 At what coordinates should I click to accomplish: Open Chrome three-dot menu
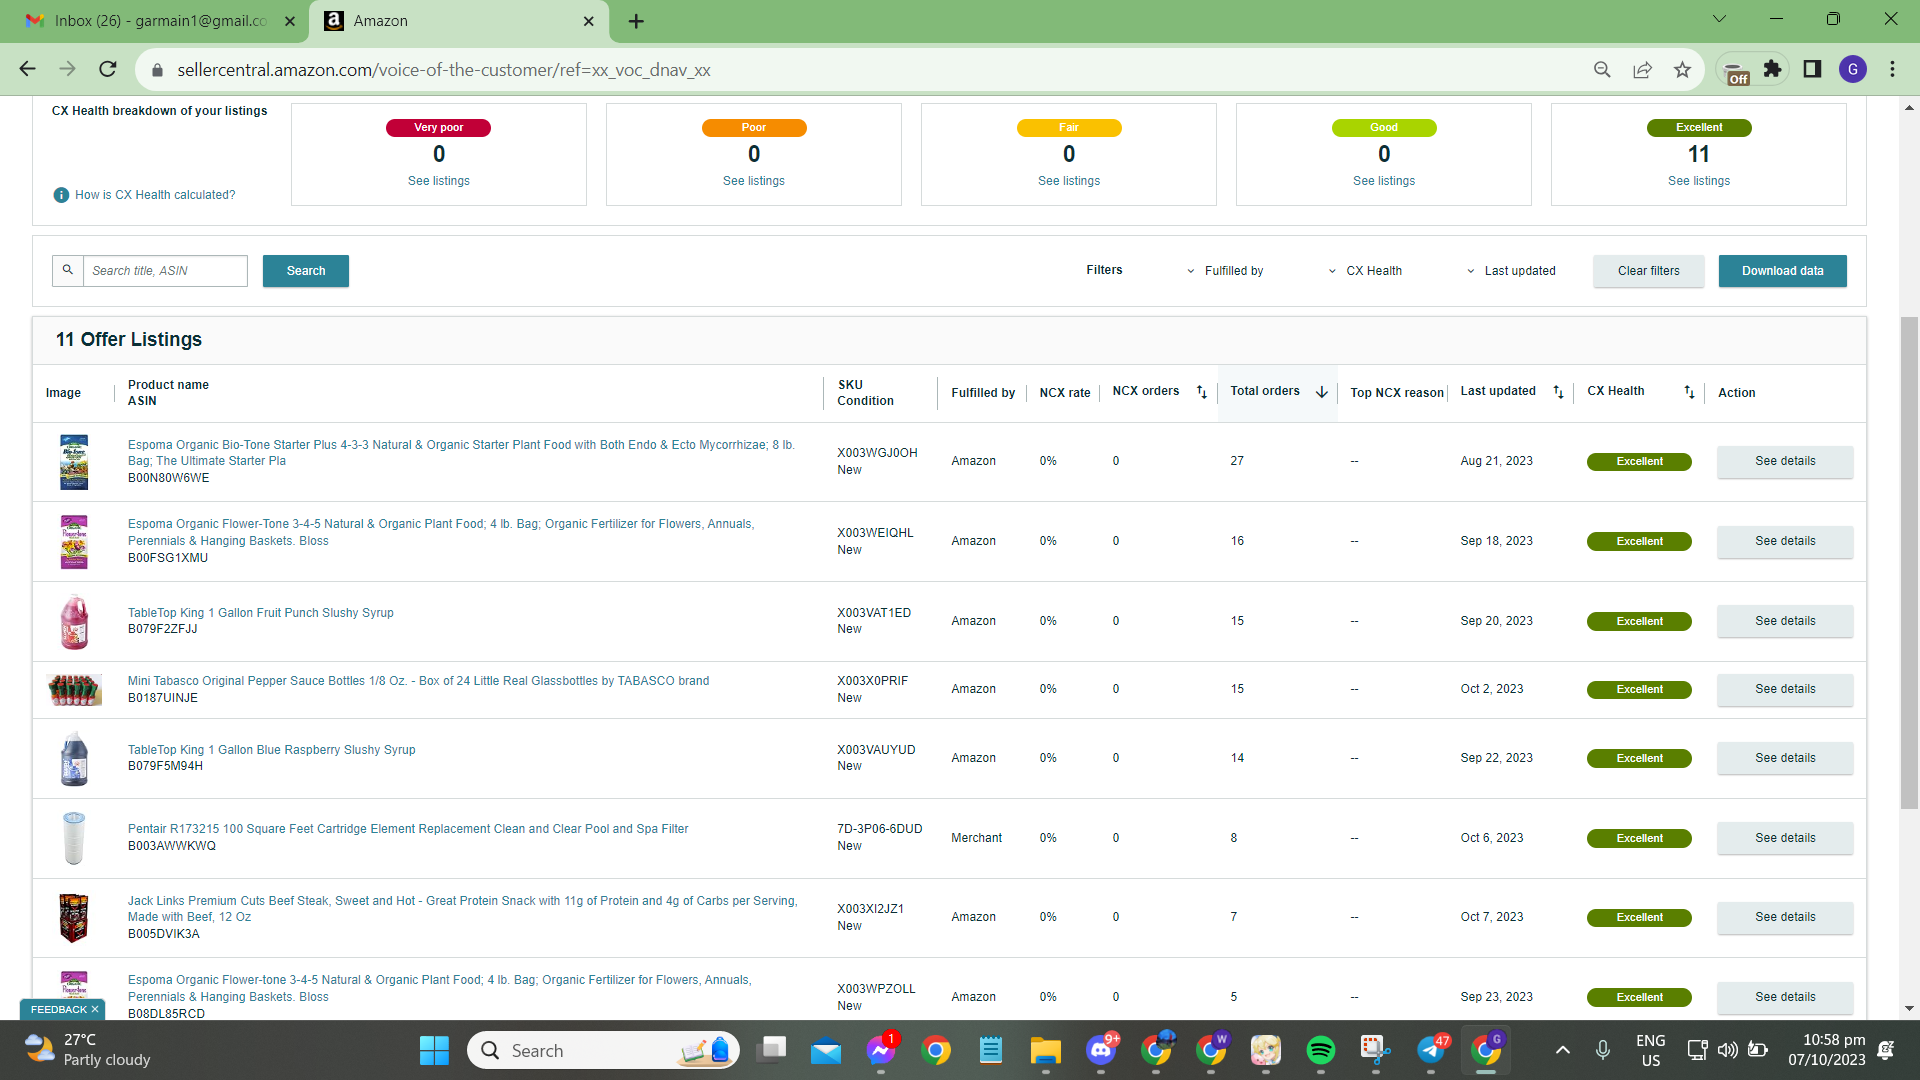click(1892, 69)
